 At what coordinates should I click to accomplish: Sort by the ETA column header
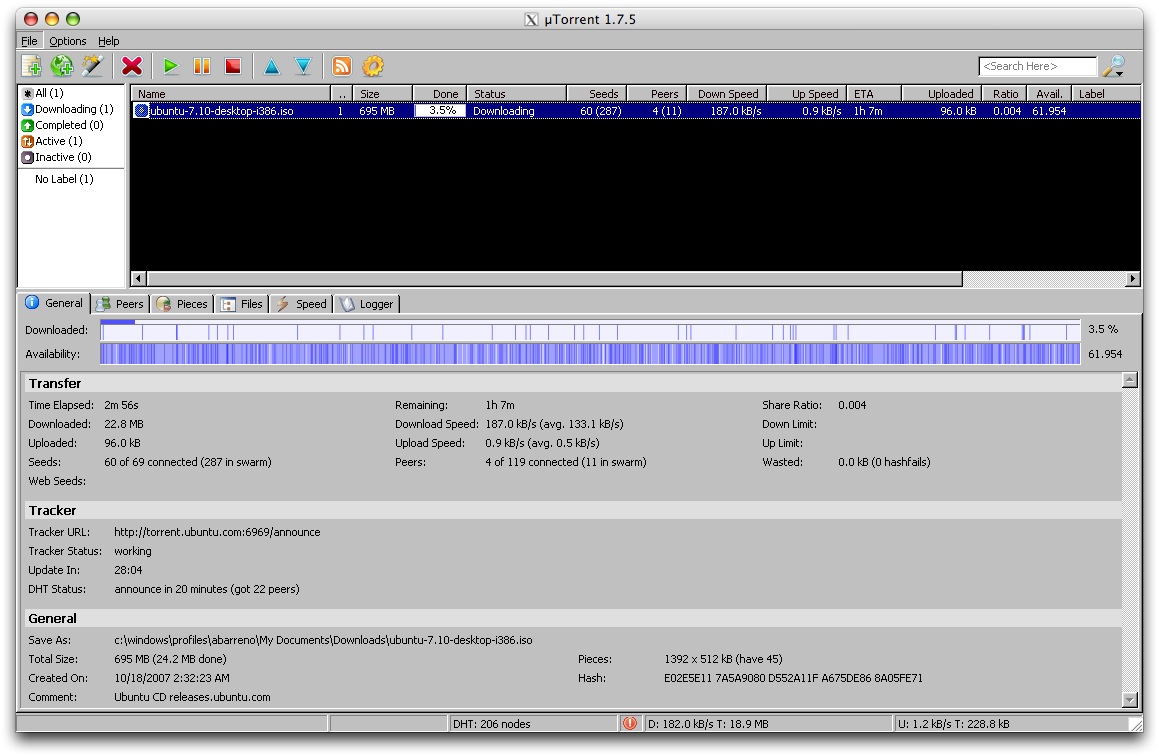874,94
